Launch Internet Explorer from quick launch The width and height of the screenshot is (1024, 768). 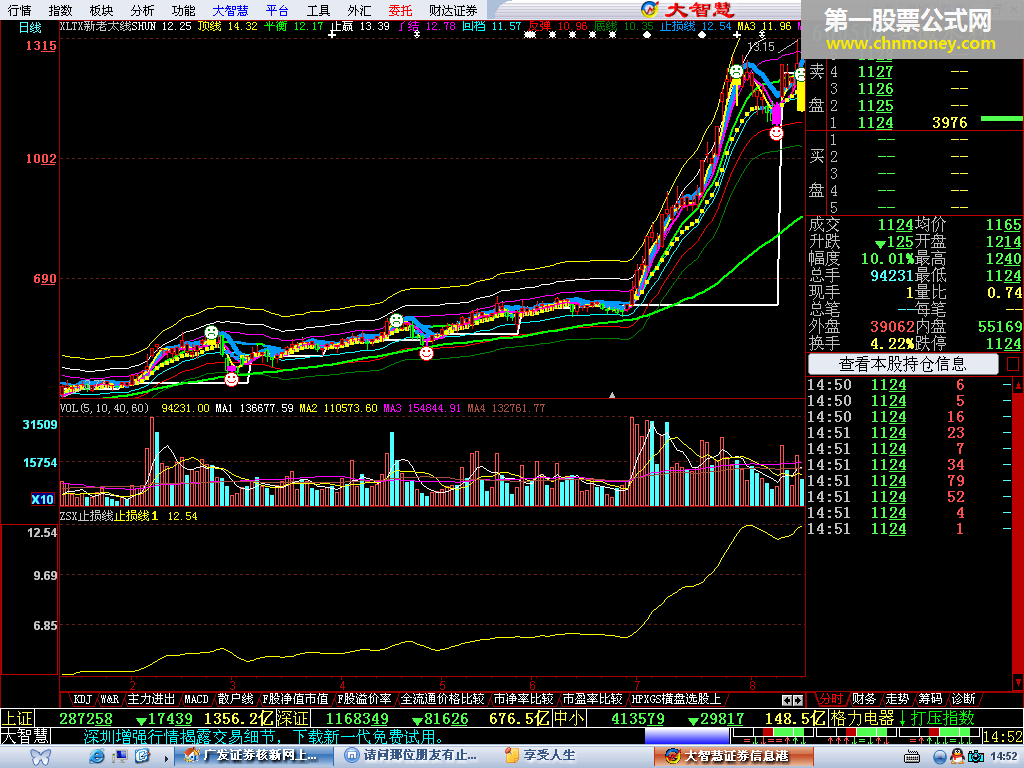(x=97, y=756)
